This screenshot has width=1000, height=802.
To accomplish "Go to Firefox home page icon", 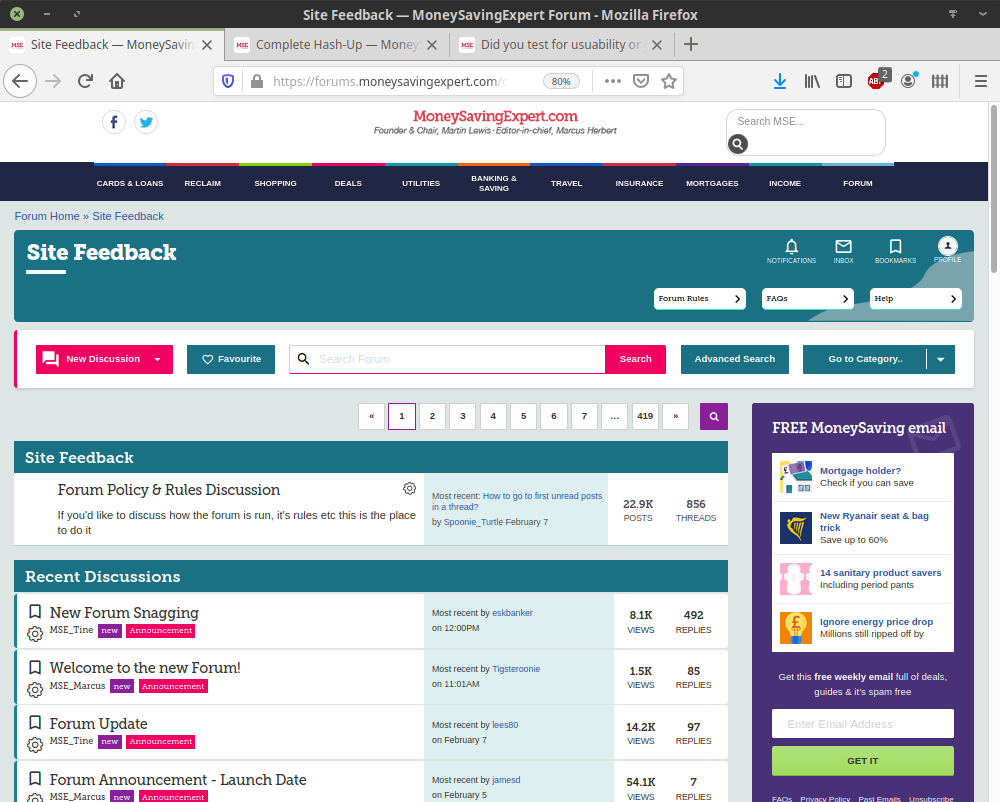I will (x=117, y=81).
